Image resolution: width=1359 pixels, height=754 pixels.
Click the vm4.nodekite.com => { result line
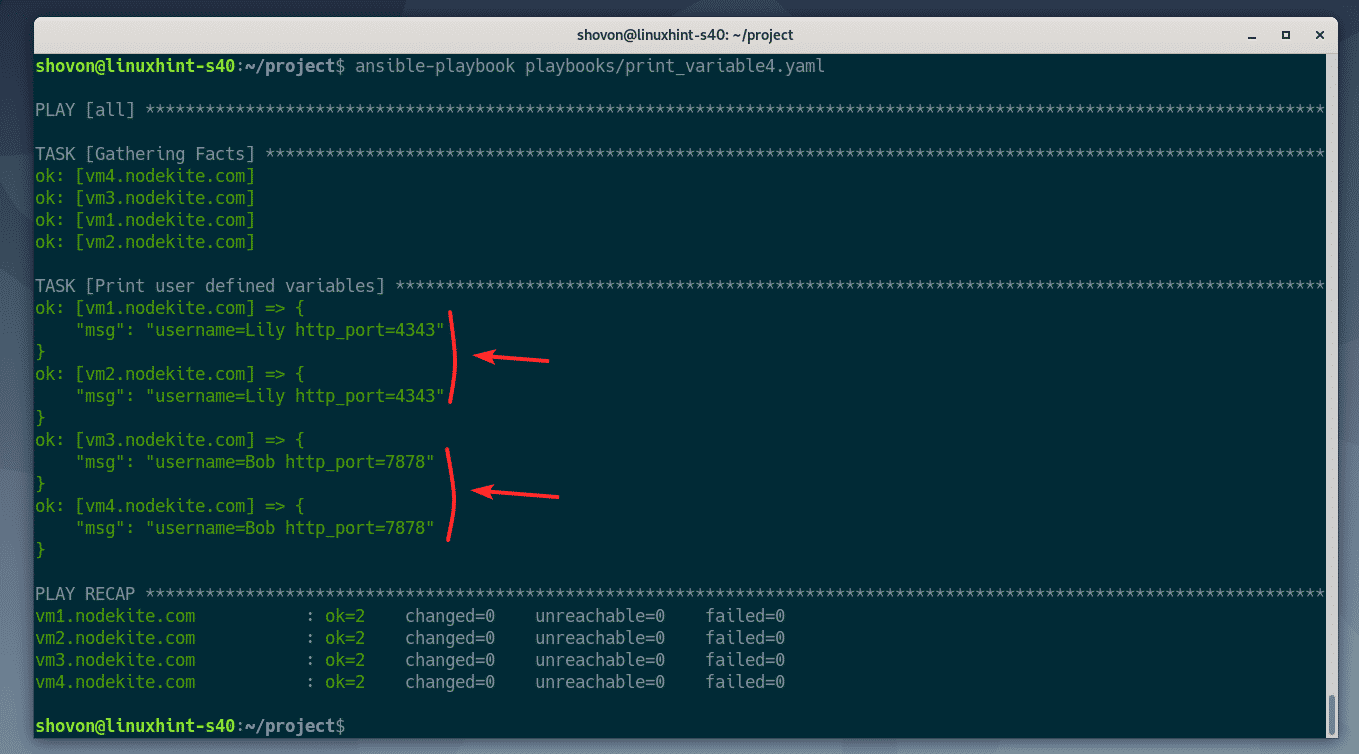pyautogui.click(x=170, y=506)
